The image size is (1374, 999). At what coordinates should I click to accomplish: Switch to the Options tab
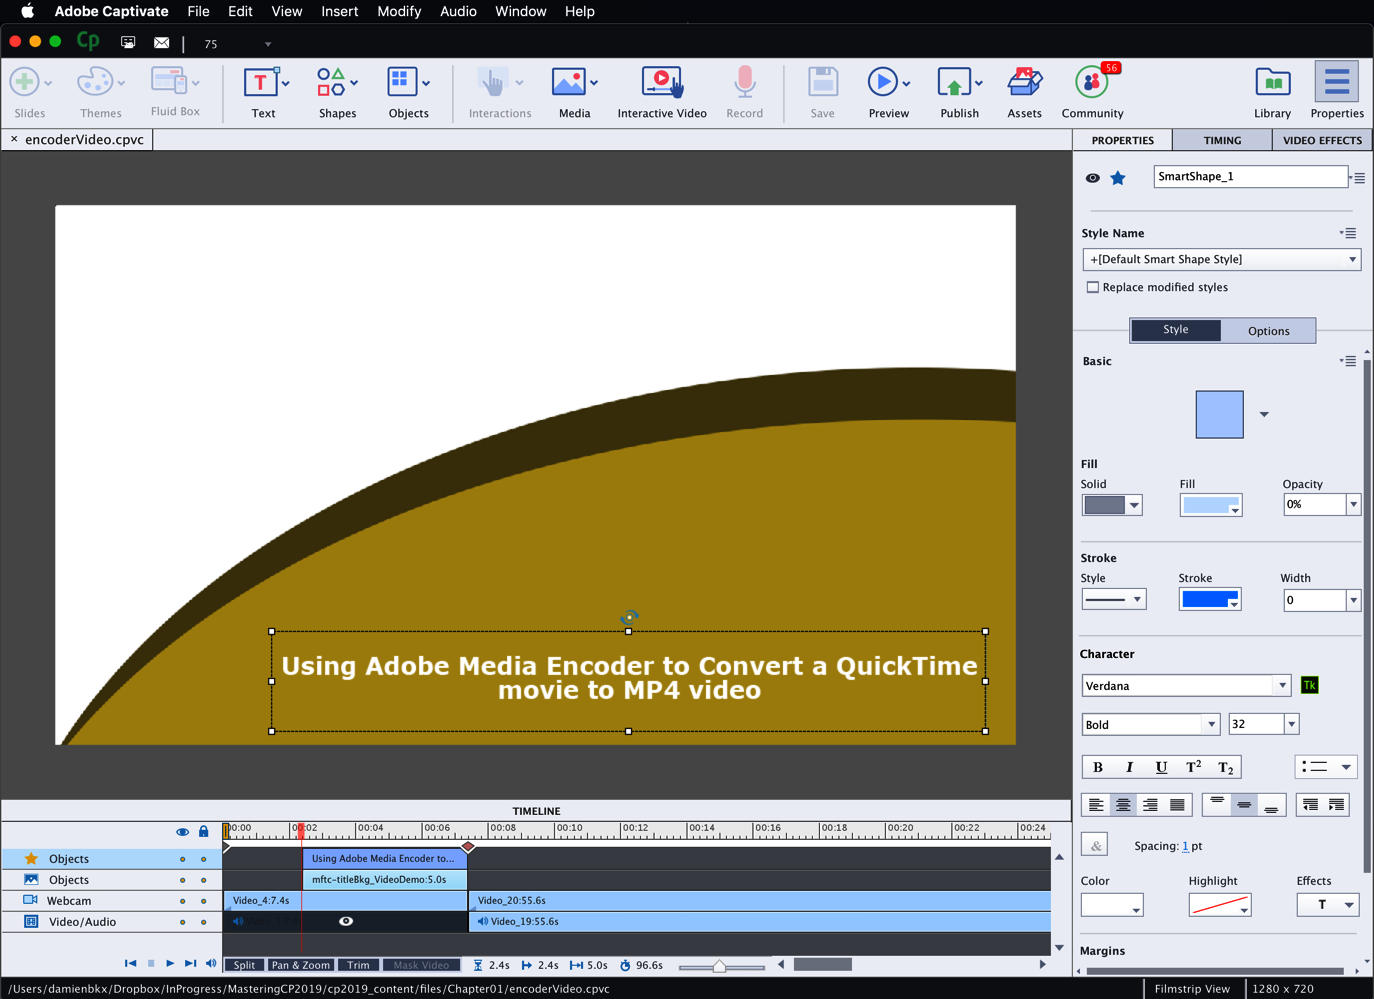pos(1268,331)
